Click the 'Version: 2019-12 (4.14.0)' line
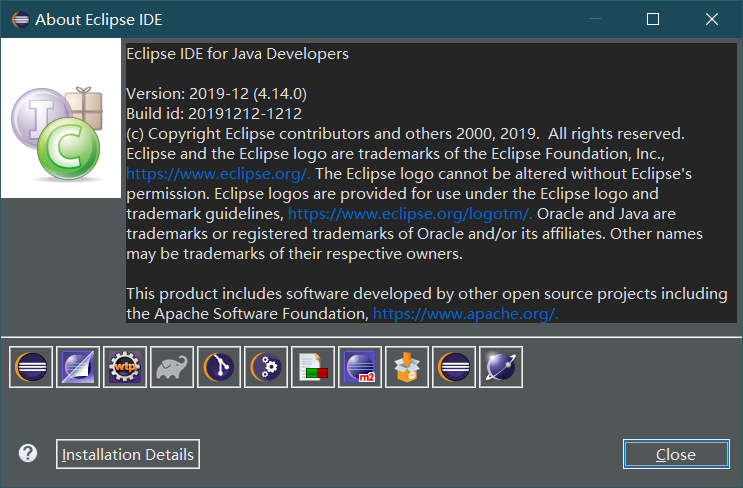The image size is (743, 488). tap(217, 94)
